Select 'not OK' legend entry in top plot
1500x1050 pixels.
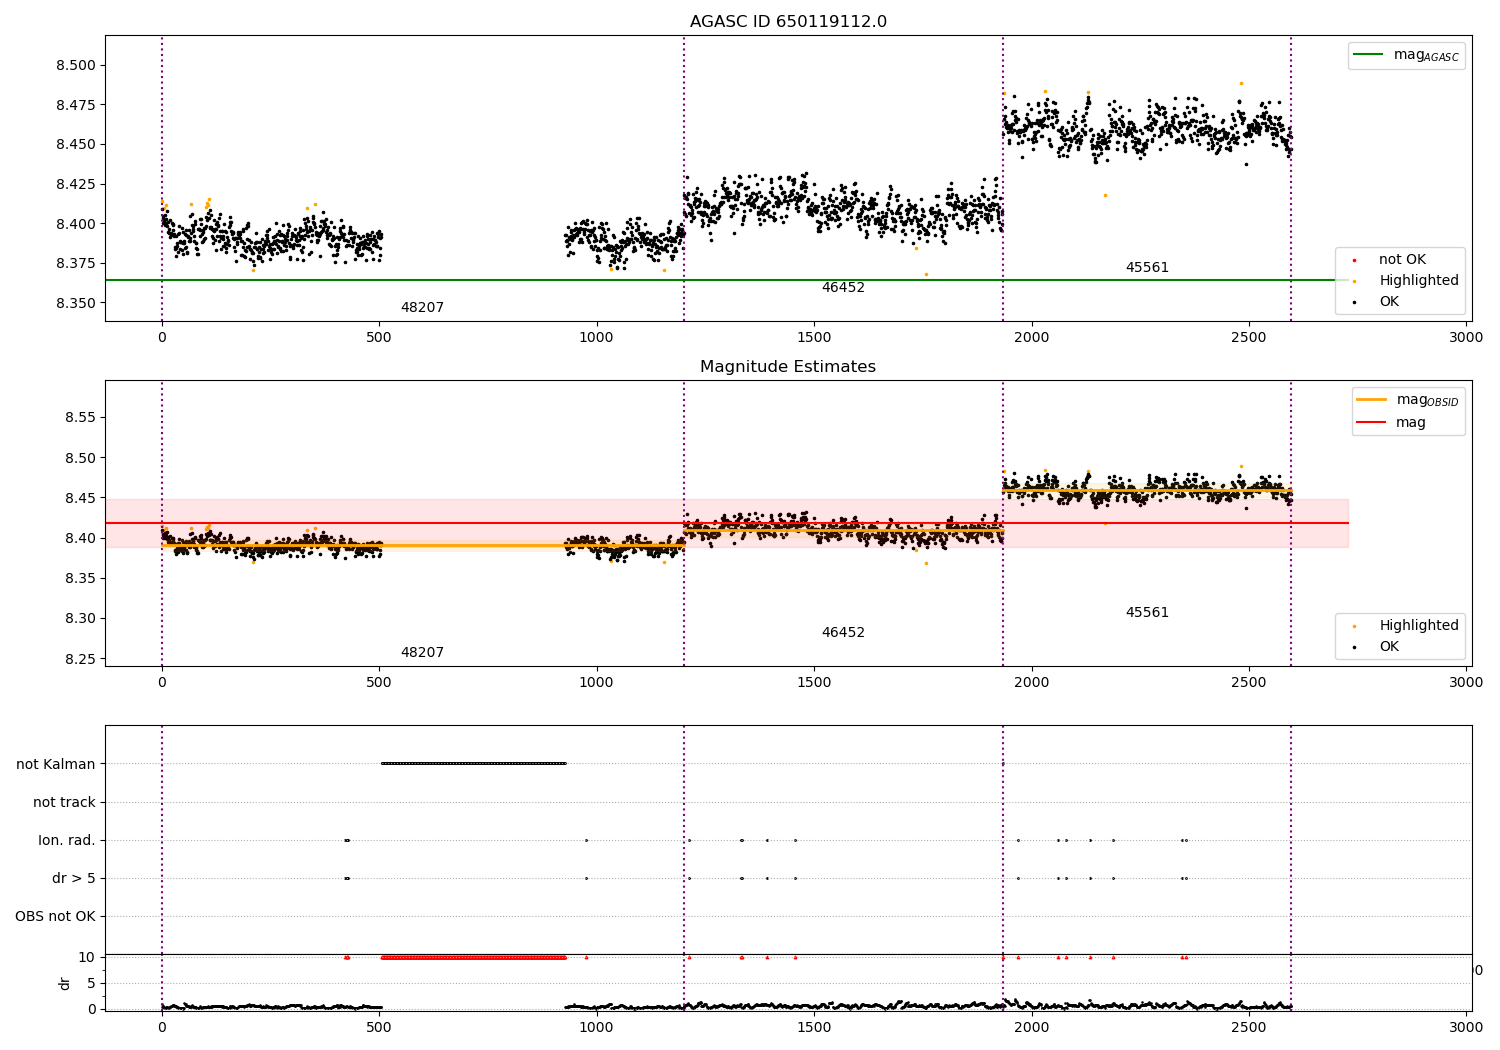click(x=1402, y=260)
